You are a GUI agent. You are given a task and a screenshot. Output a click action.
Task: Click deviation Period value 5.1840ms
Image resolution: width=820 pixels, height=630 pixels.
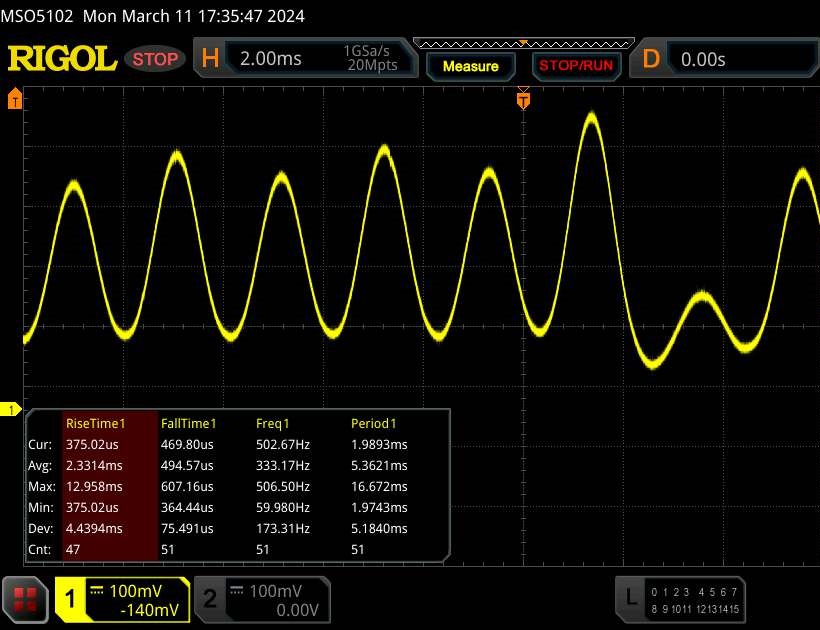click(x=379, y=528)
